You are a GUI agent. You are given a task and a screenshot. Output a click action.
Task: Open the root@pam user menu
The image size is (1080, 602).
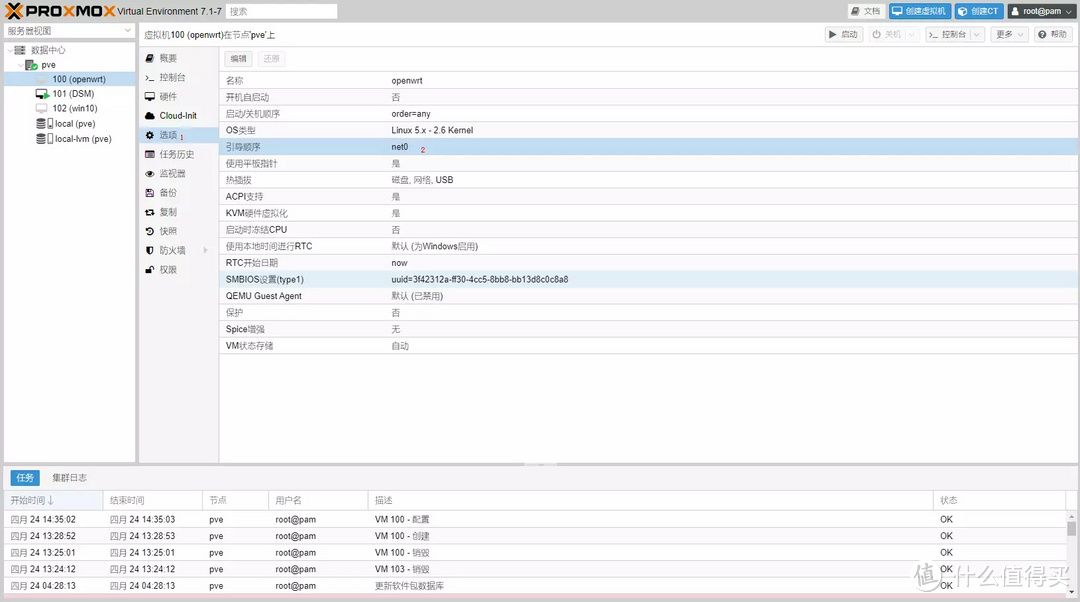(x=1041, y=11)
